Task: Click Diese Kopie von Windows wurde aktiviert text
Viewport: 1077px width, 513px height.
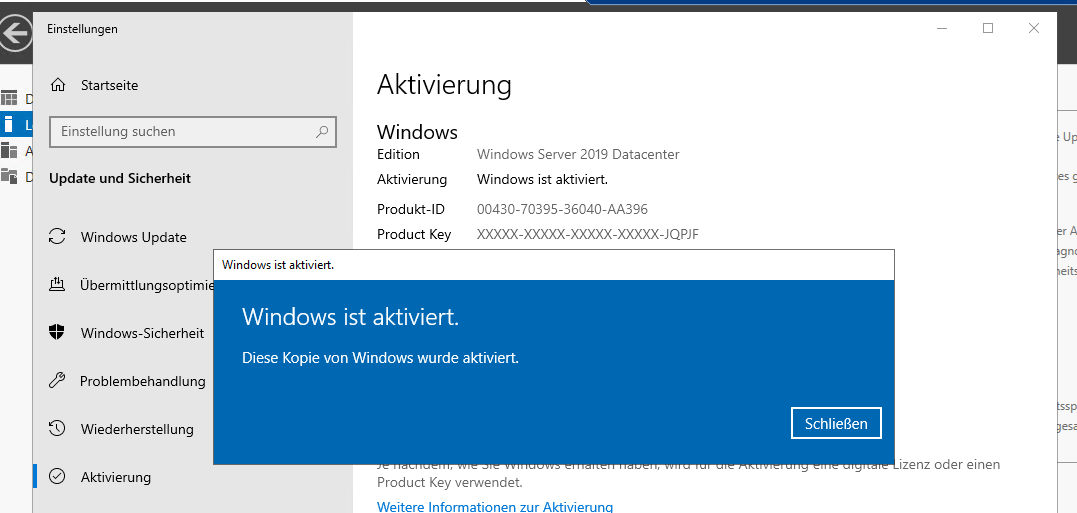Action: click(x=380, y=358)
